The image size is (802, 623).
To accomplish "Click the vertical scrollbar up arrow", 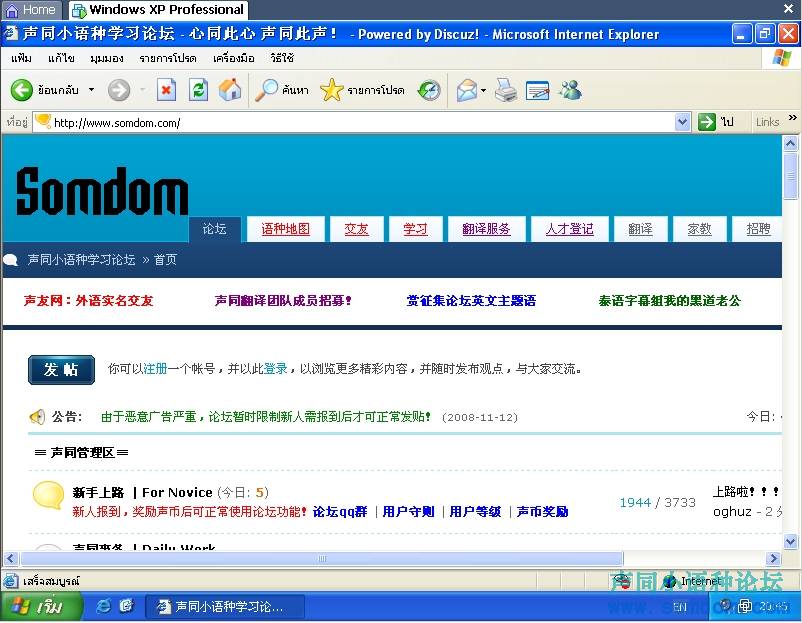I will pyautogui.click(x=790, y=143).
